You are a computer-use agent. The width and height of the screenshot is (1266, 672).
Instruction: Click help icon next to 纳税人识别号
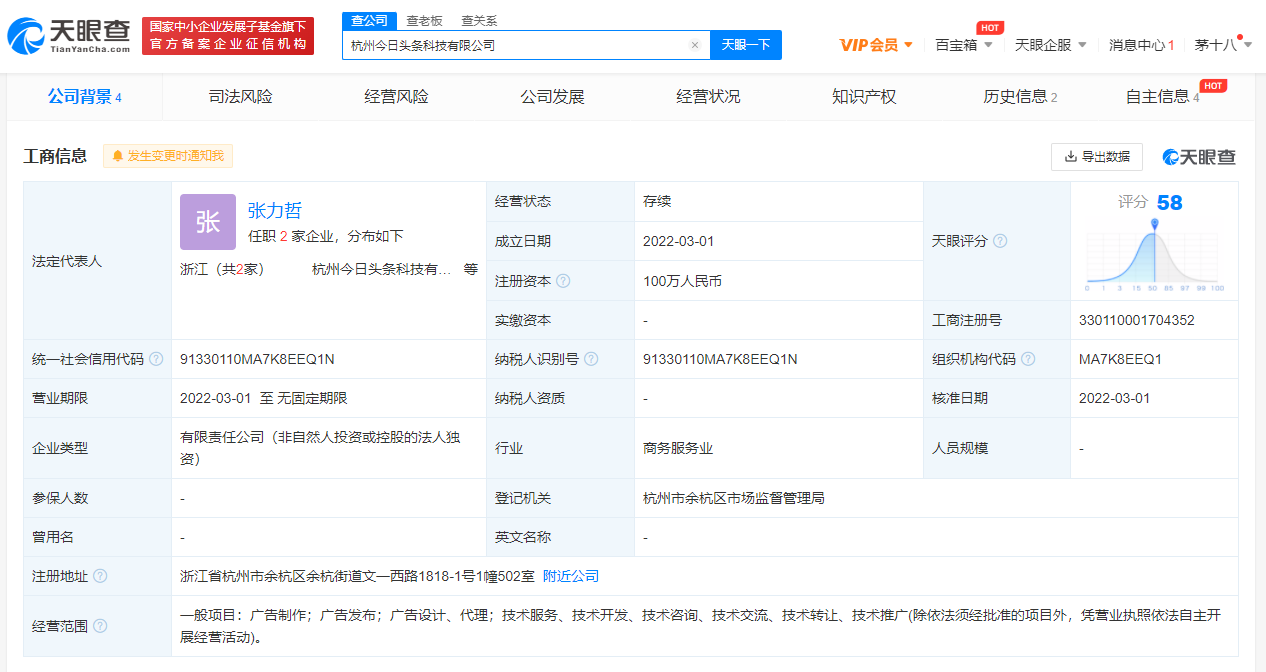coord(591,359)
